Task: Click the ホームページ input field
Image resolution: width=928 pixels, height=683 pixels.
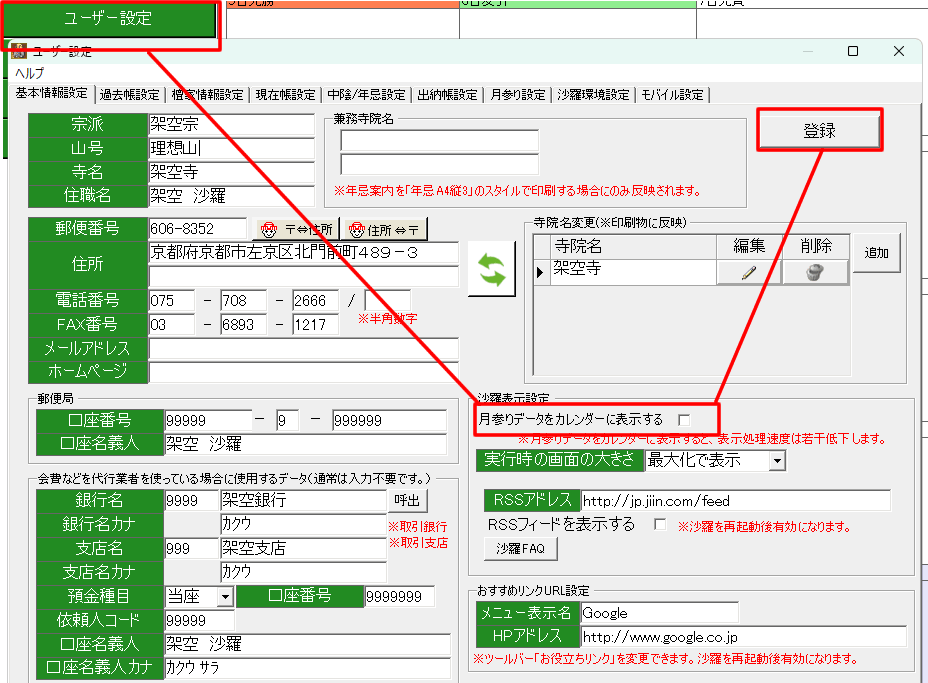Action: point(303,372)
